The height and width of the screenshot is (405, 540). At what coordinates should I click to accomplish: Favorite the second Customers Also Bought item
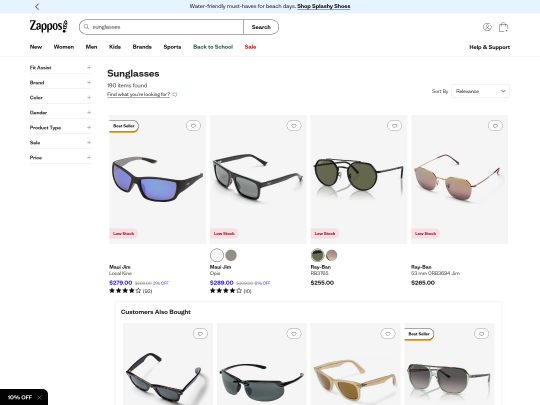click(x=294, y=334)
